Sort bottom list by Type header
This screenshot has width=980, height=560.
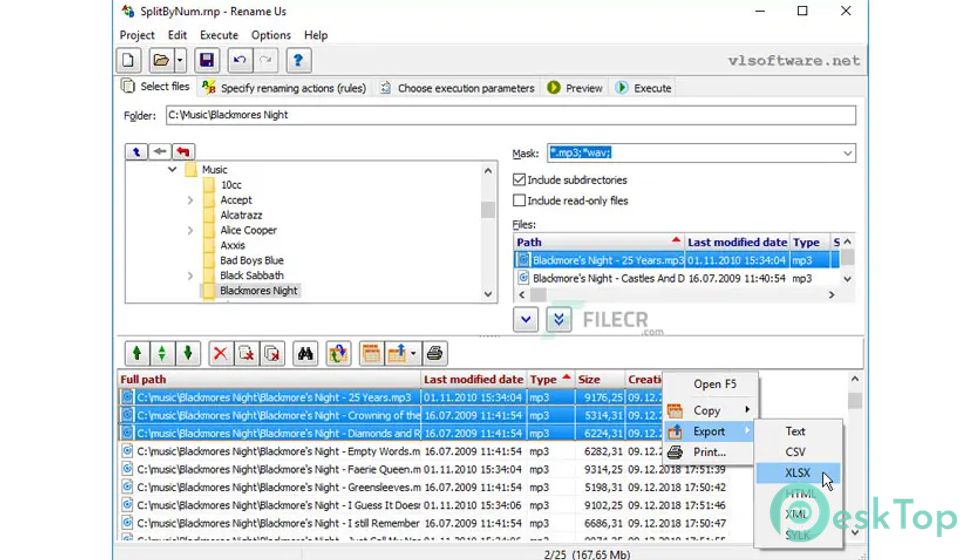551,379
